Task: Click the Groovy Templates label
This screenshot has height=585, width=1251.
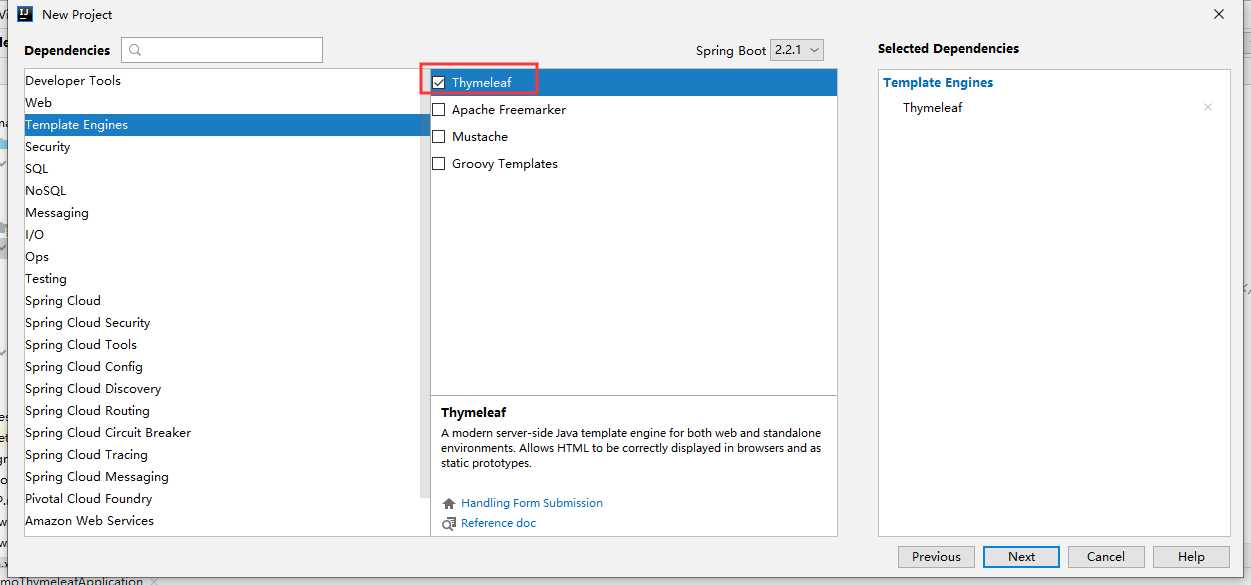Action: click(x=505, y=164)
